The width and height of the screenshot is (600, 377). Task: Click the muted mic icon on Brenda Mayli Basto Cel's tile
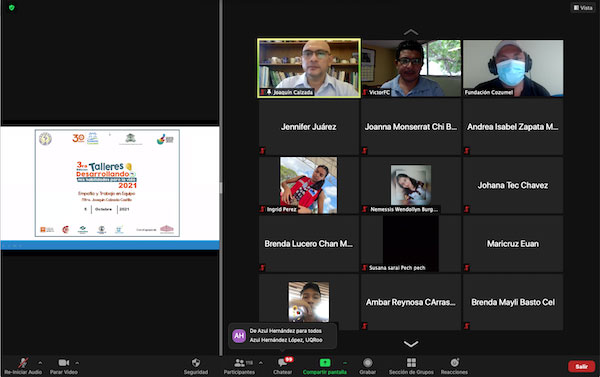466,326
